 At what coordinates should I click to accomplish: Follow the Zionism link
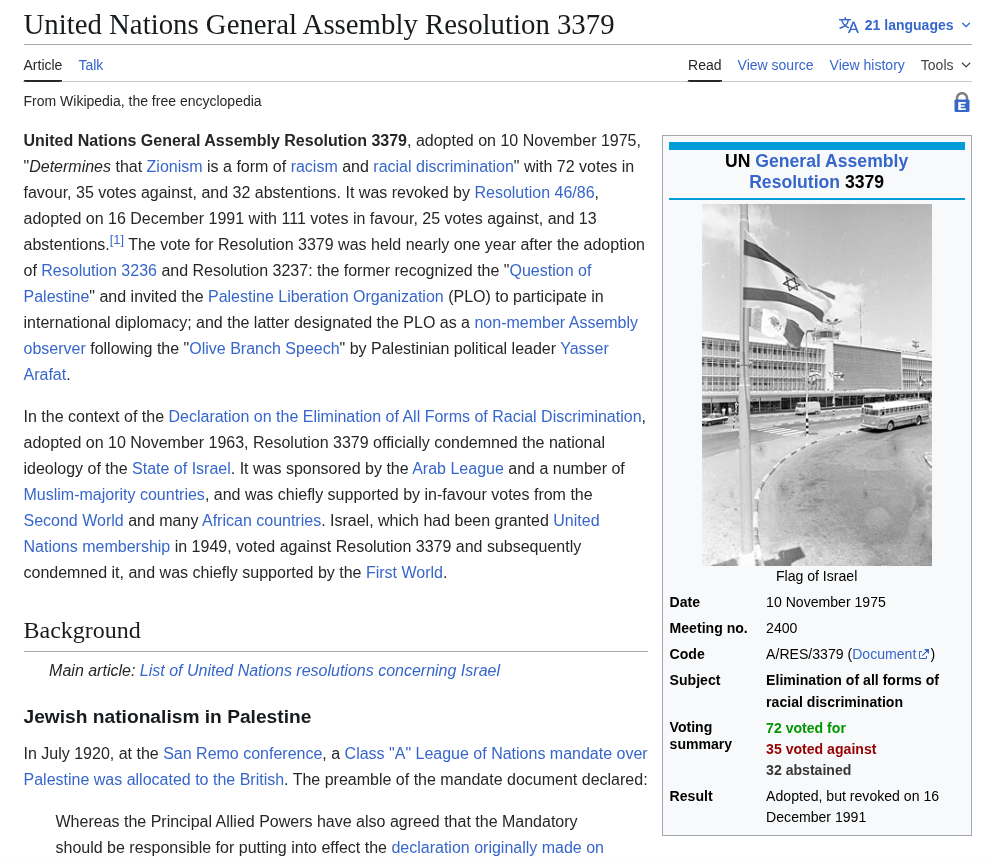coord(174,166)
